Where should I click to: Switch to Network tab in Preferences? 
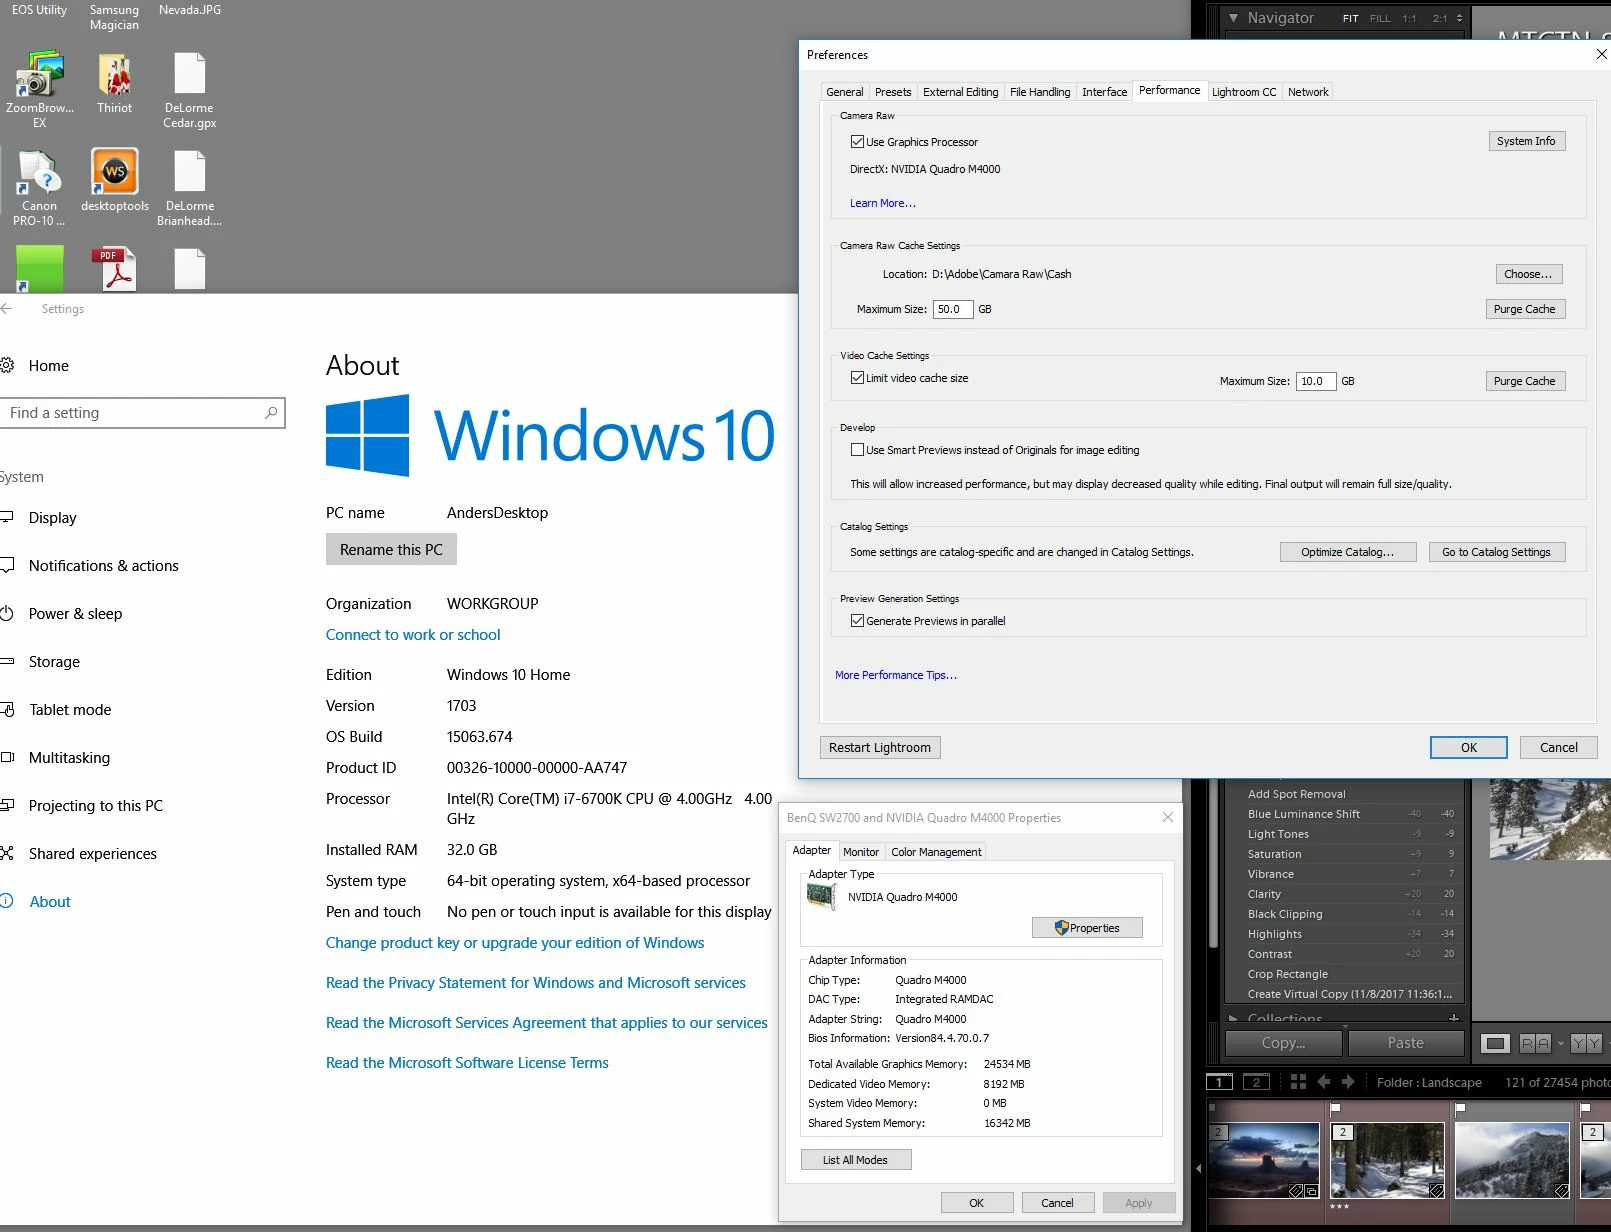click(x=1308, y=92)
